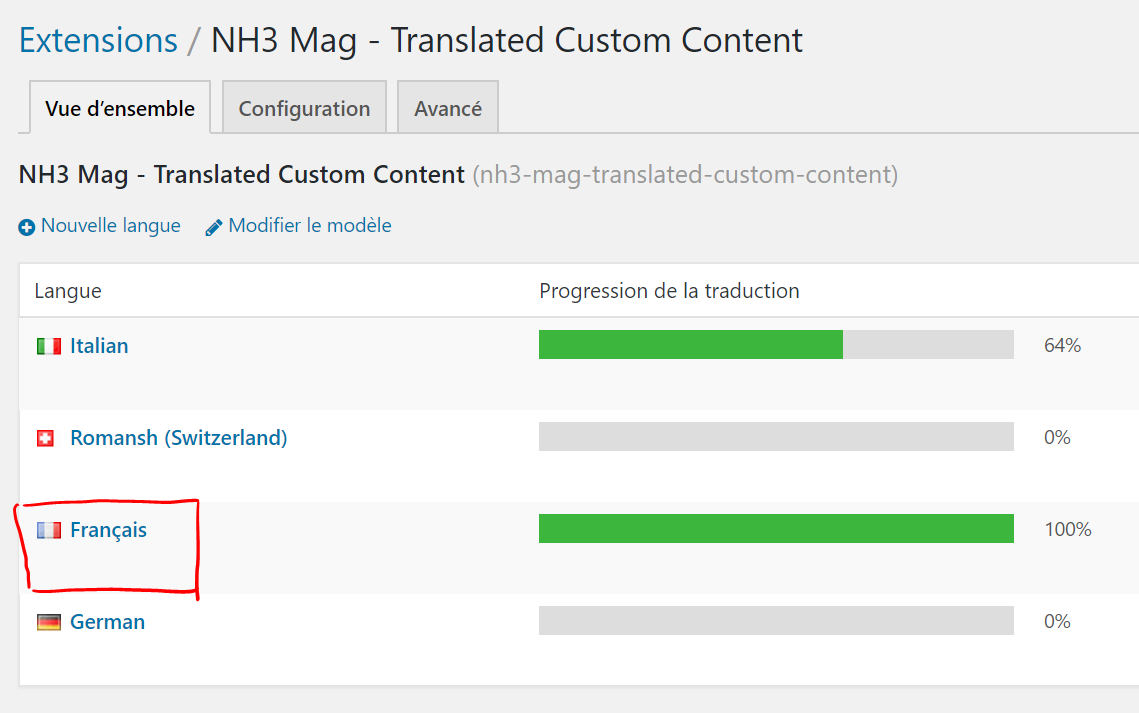Click the Swiss flag icon
Screen dimensions: 1139x713
[x=45, y=439]
